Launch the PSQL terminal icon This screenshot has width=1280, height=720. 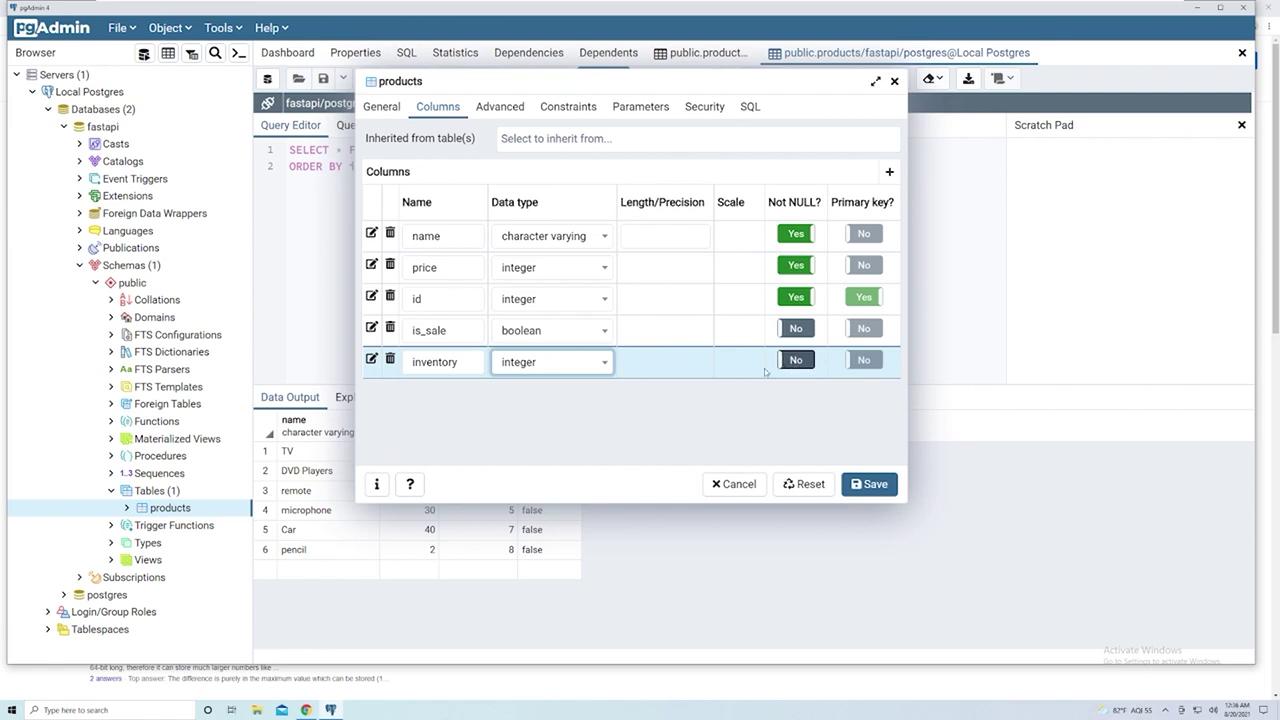coord(239,53)
